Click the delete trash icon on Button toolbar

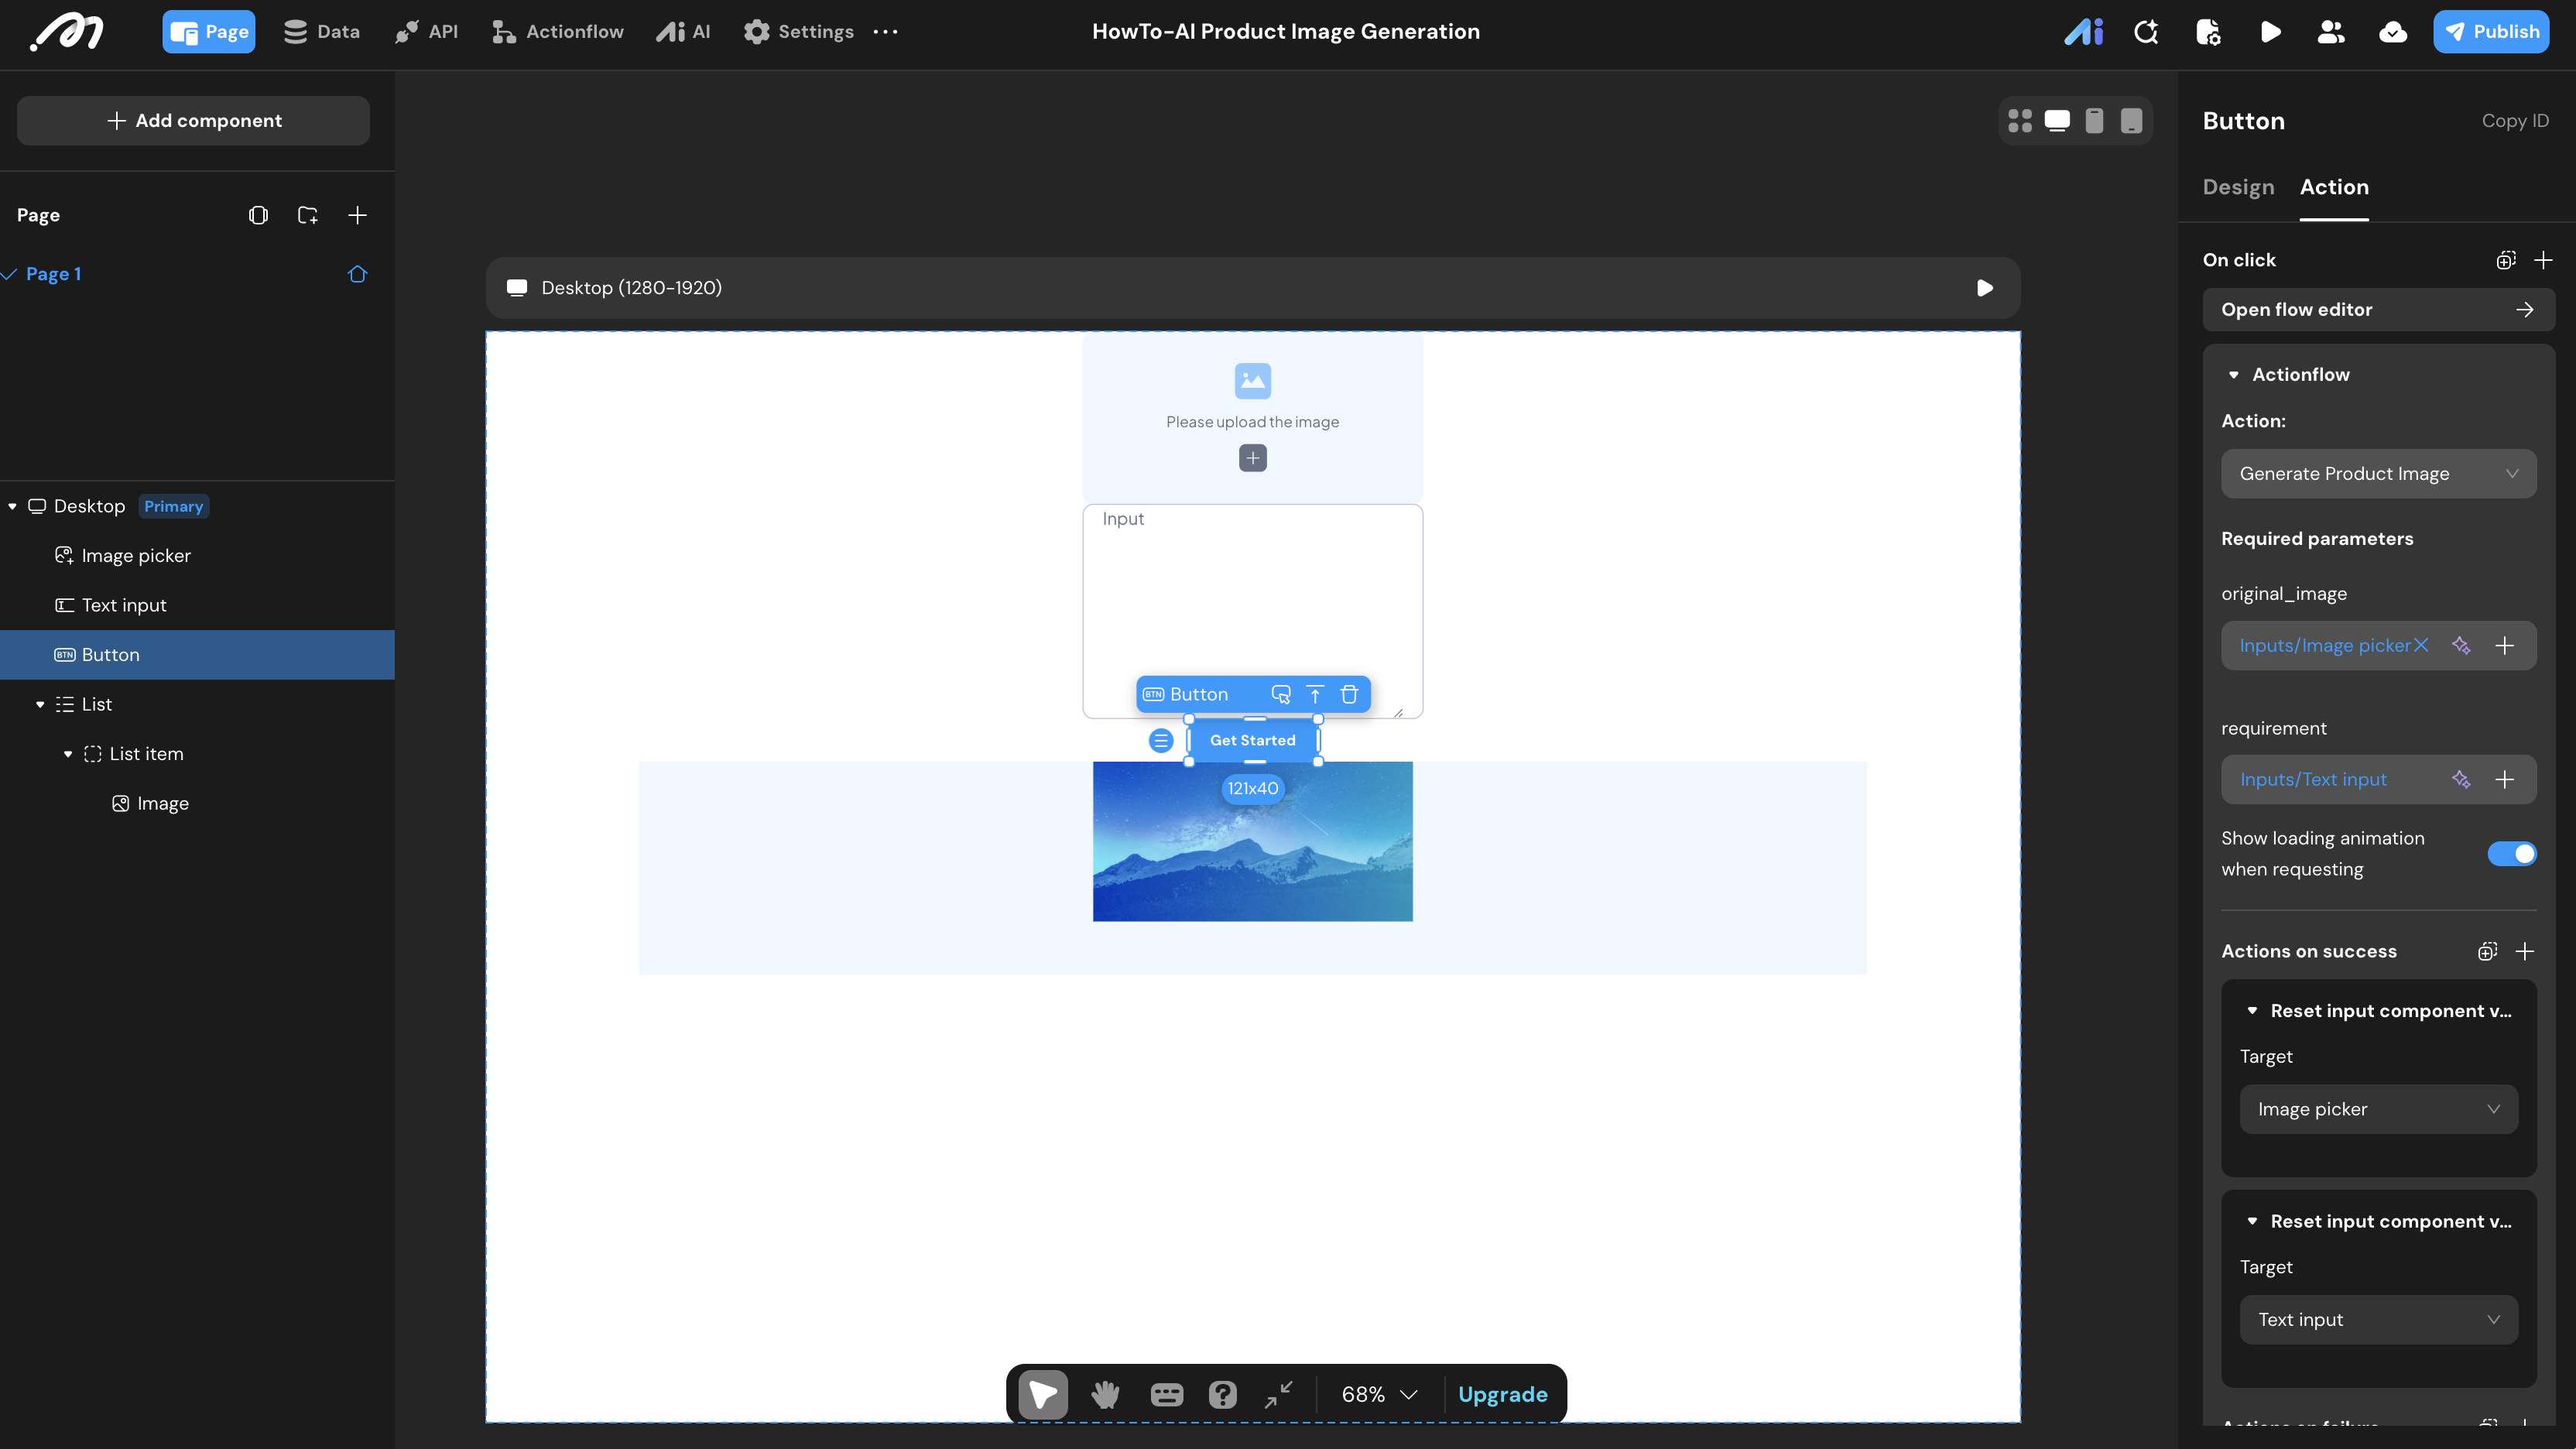pos(1349,694)
